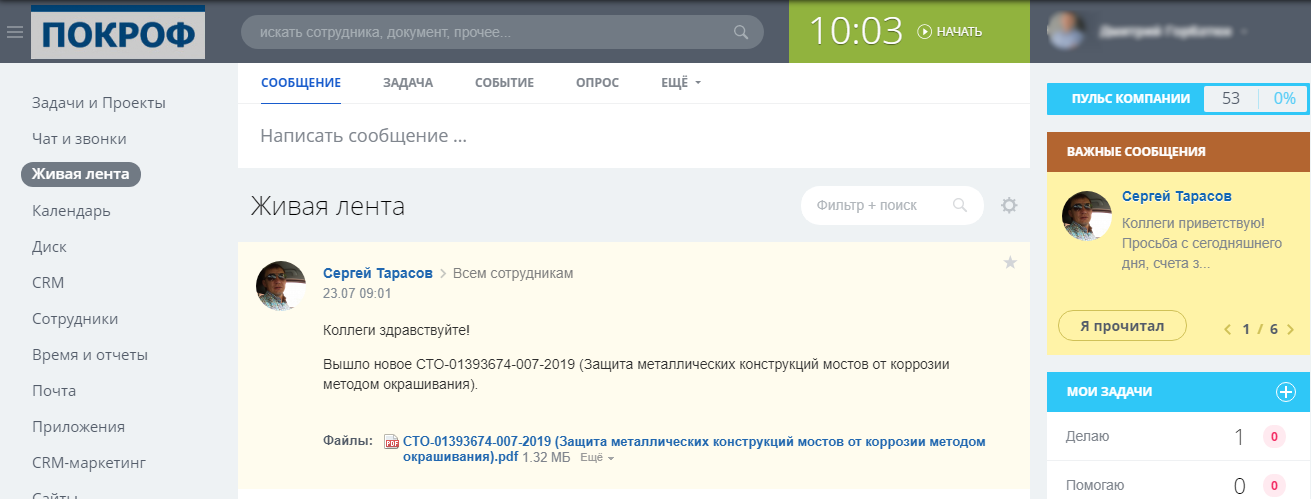Screen dimensions: 1311x499
Task: Open Сергей Тарасов avatar in feed post
Action: [x=281, y=286]
